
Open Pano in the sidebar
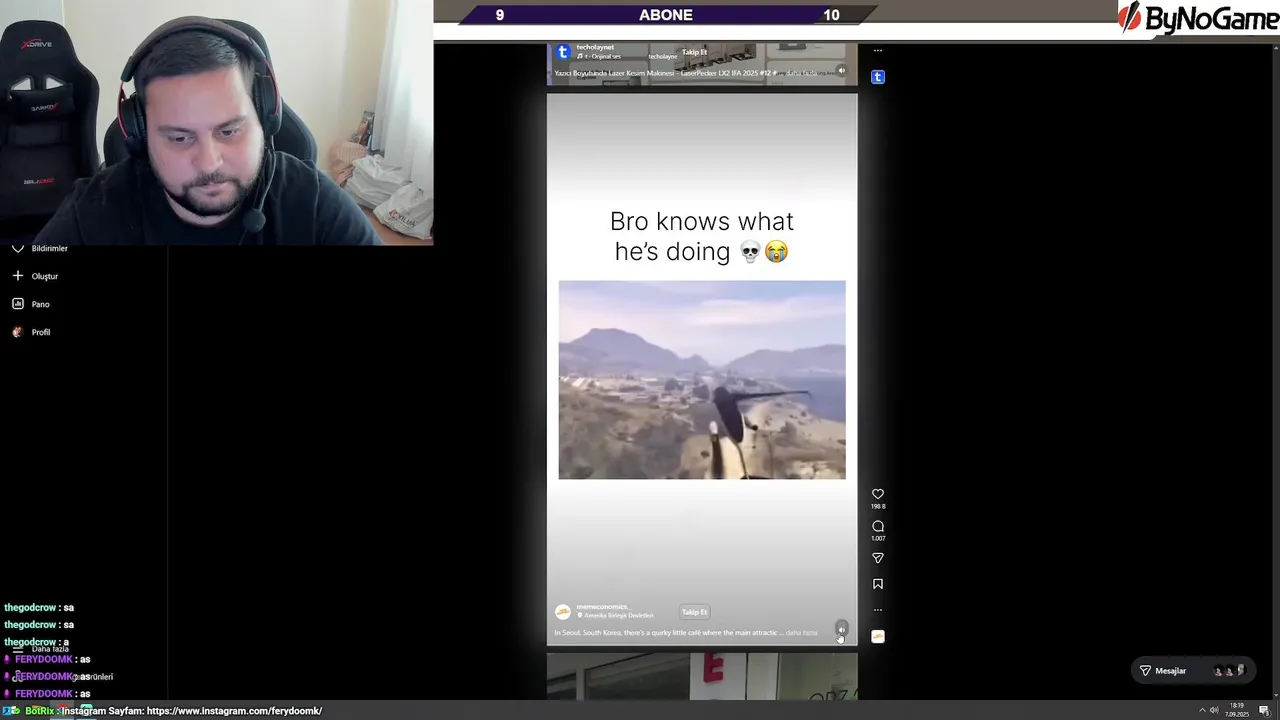click(x=32, y=304)
